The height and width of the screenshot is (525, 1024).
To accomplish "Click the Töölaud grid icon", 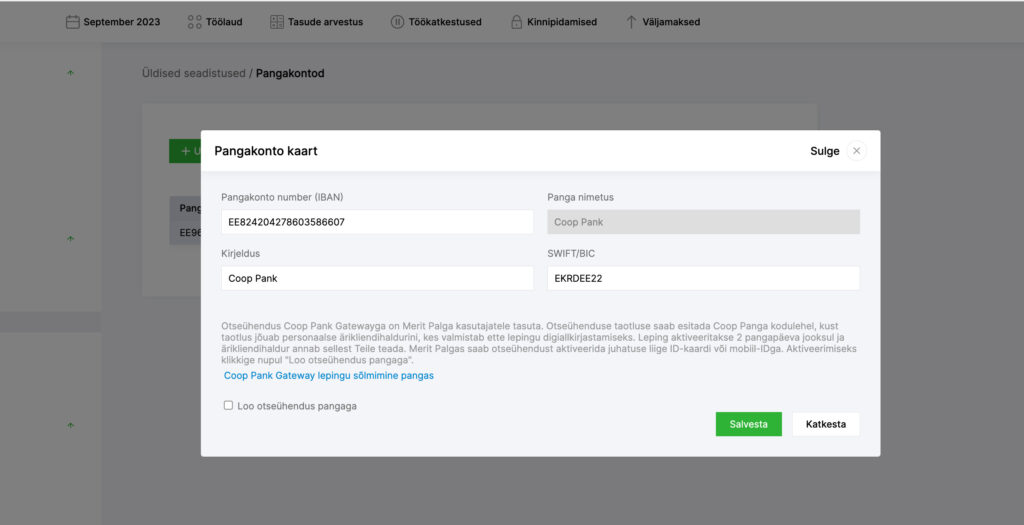I will pyautogui.click(x=195, y=22).
